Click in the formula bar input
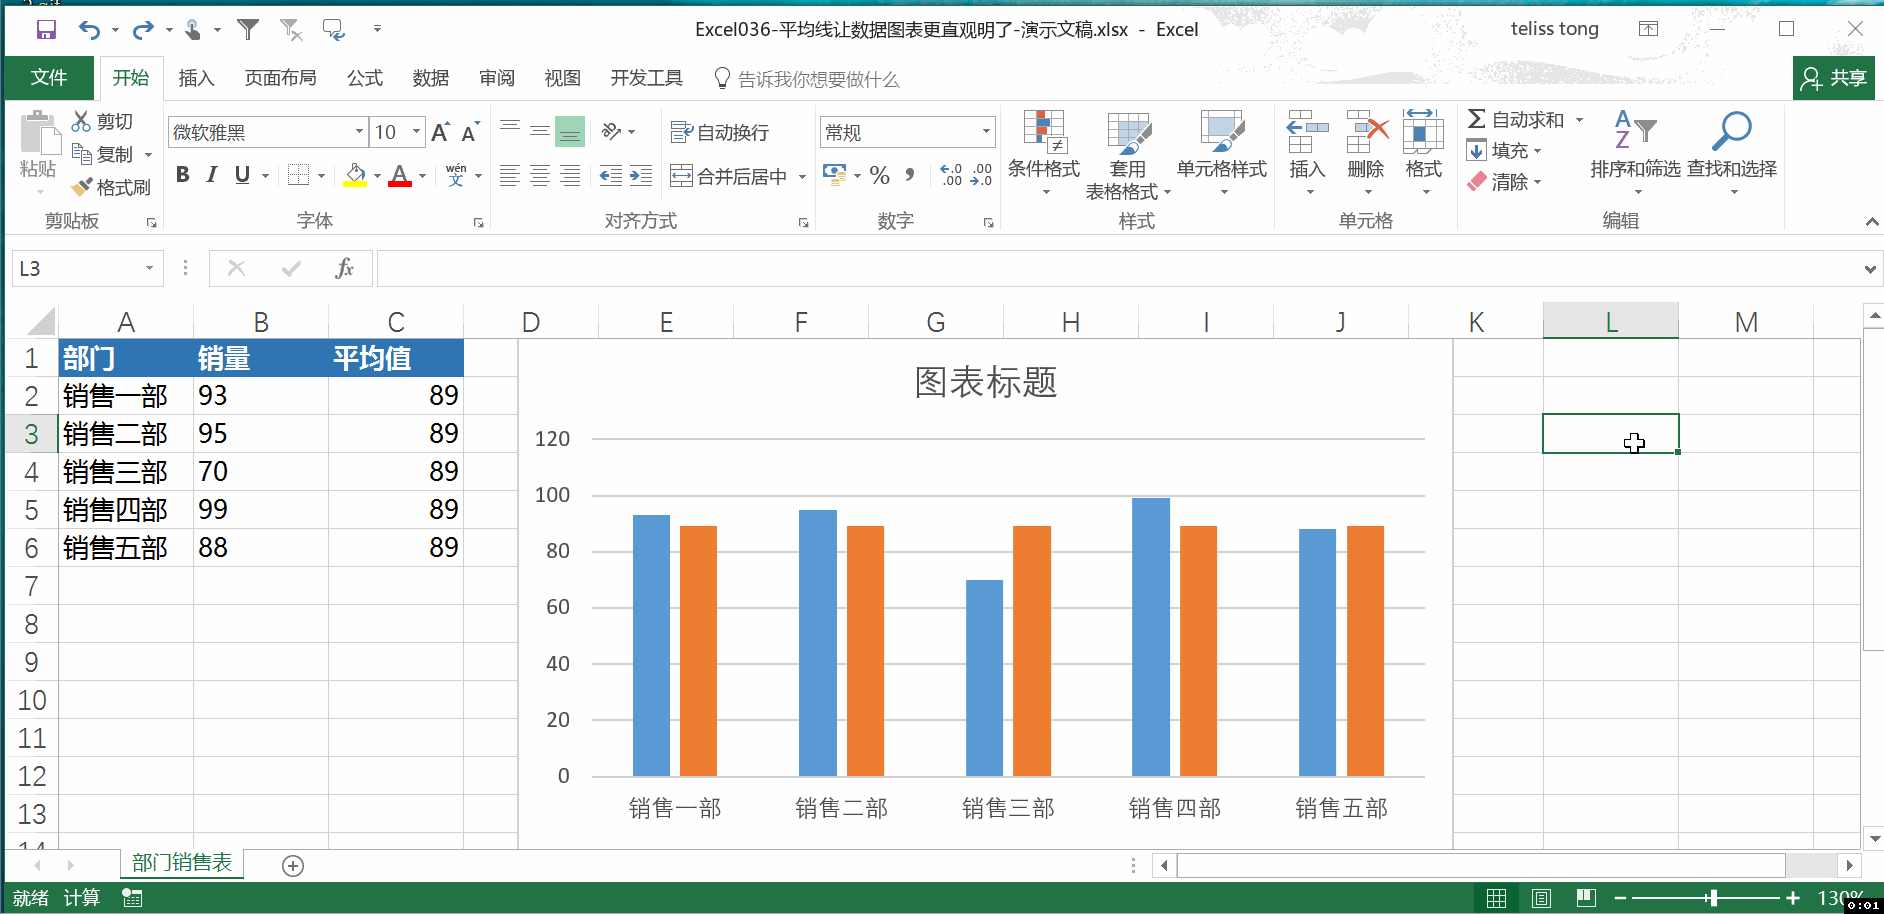Viewport: 1884px width, 914px height. [x=1118, y=268]
